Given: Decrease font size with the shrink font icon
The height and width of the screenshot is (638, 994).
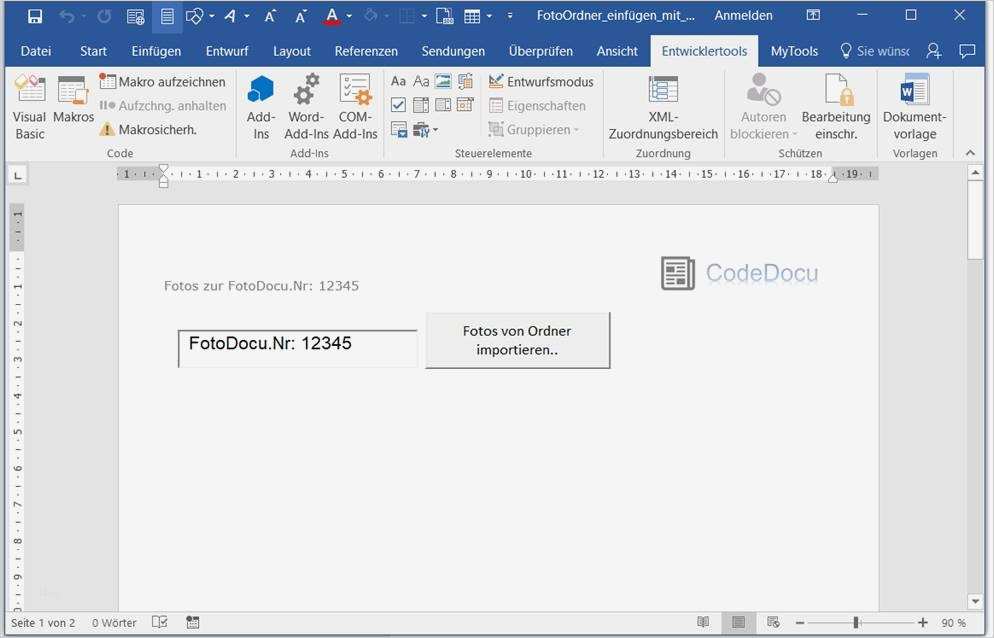Looking at the screenshot, I should point(300,16).
